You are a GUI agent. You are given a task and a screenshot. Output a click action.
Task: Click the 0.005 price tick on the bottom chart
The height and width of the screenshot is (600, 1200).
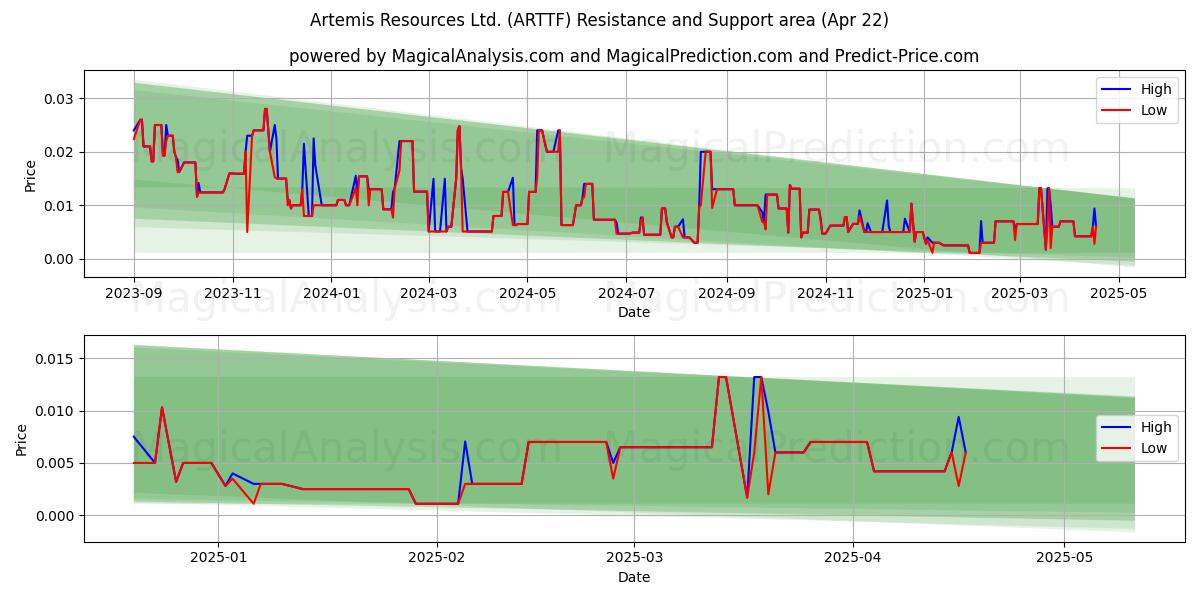pyautogui.click(x=56, y=463)
